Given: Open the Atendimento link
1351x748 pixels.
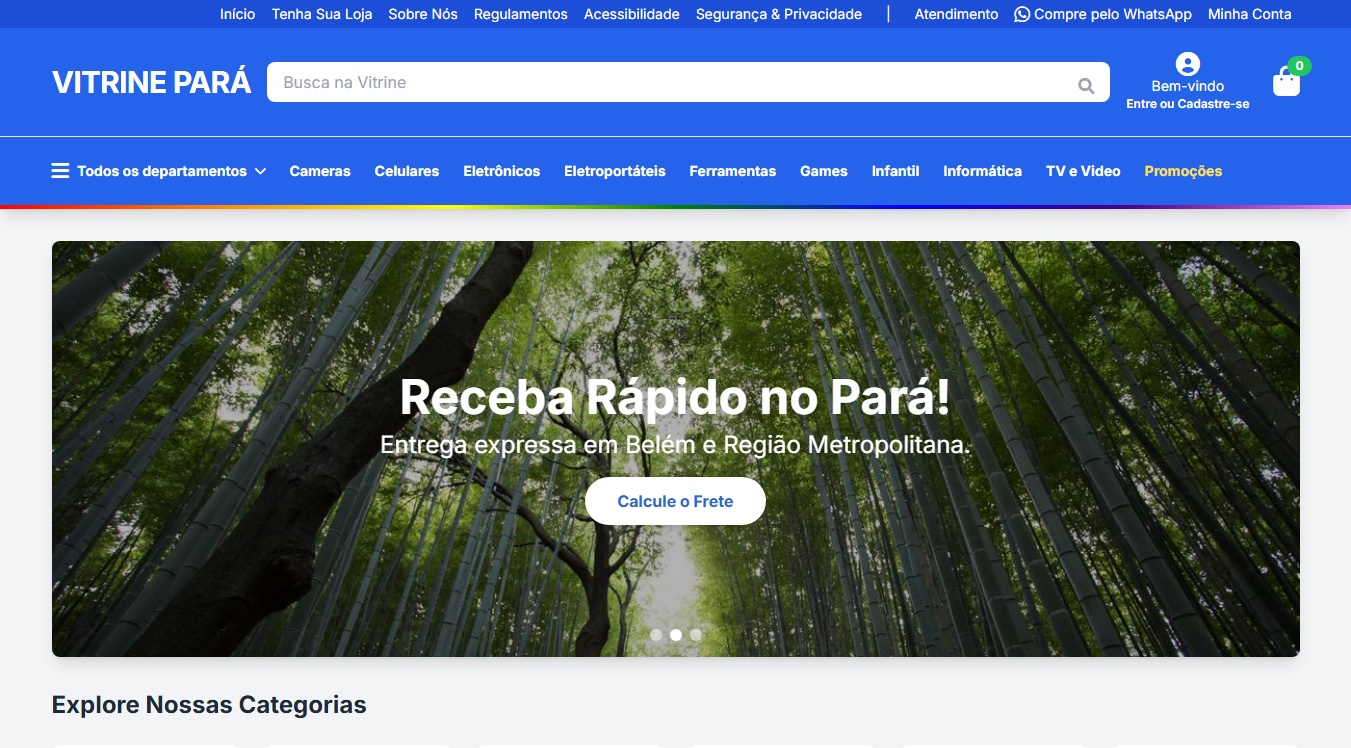Looking at the screenshot, I should tap(956, 14).
